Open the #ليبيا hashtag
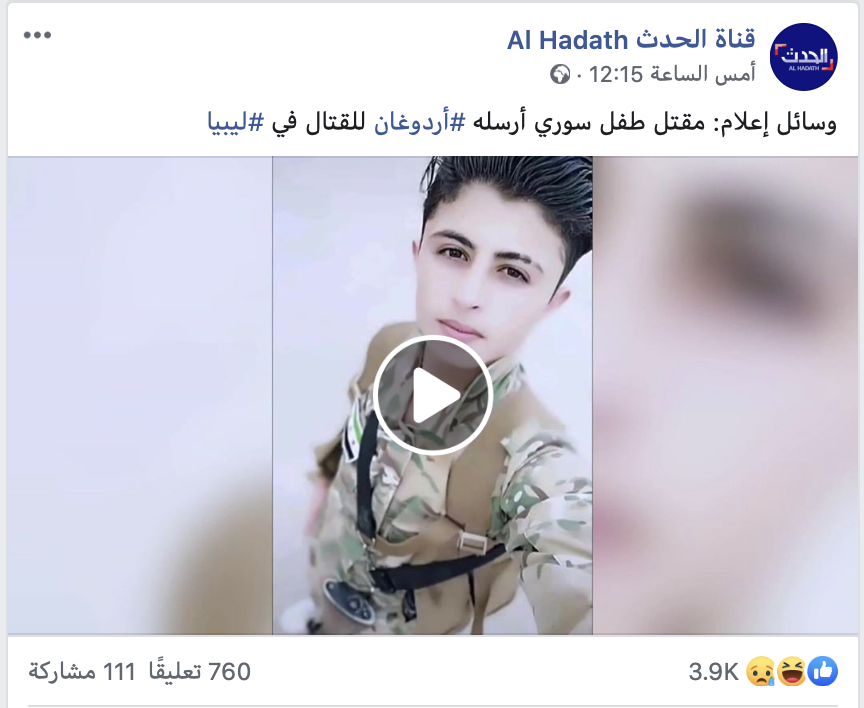 [236, 123]
